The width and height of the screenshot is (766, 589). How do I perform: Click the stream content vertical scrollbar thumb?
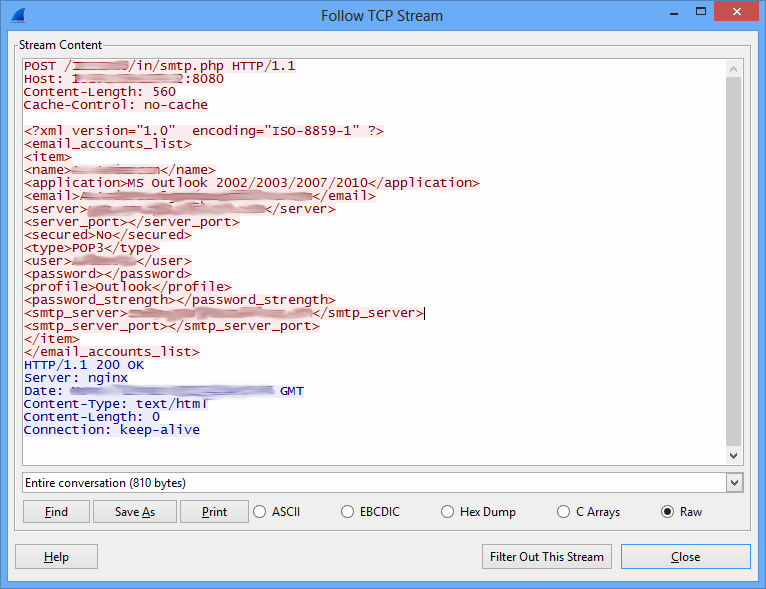(x=733, y=261)
